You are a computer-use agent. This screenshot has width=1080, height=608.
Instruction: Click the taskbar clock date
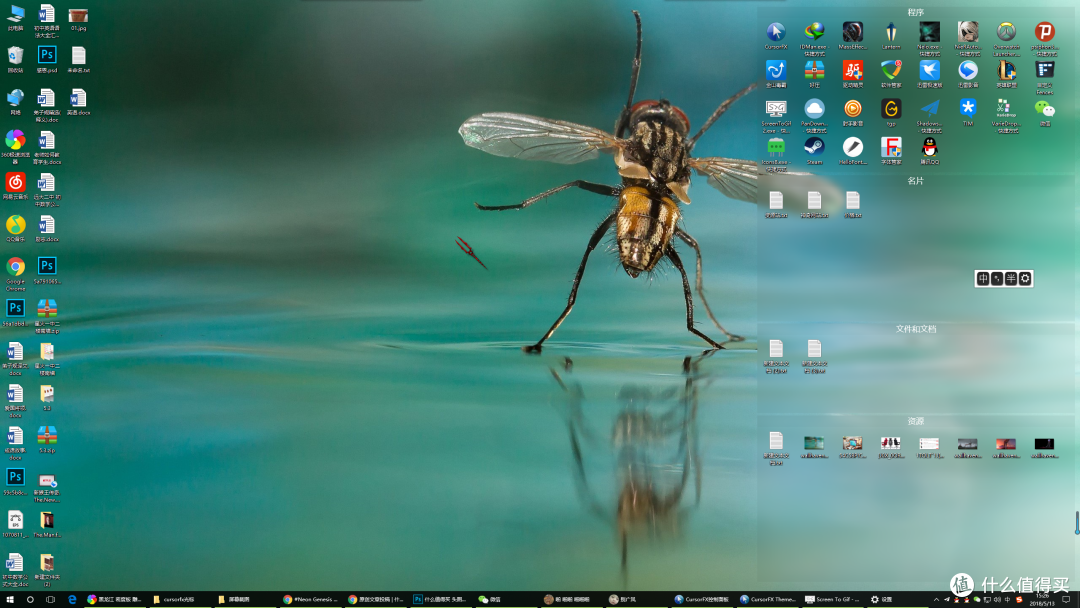pyautogui.click(x=1040, y=600)
